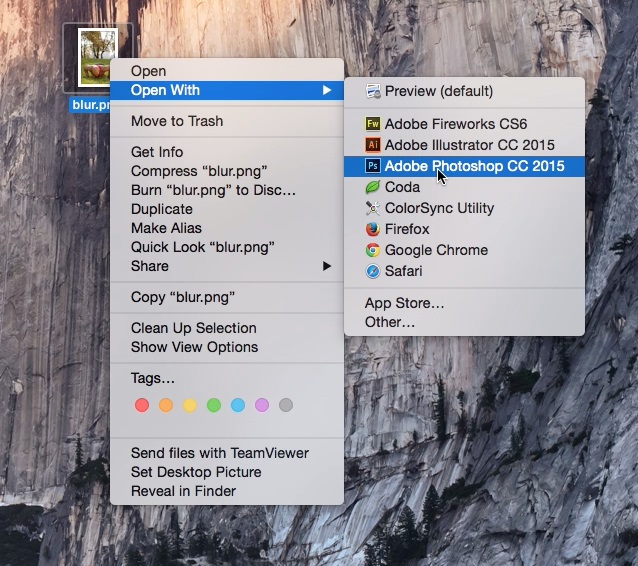Image resolution: width=638 pixels, height=566 pixels.
Task: Expand the Open With submenu arrow
Action: click(327, 90)
